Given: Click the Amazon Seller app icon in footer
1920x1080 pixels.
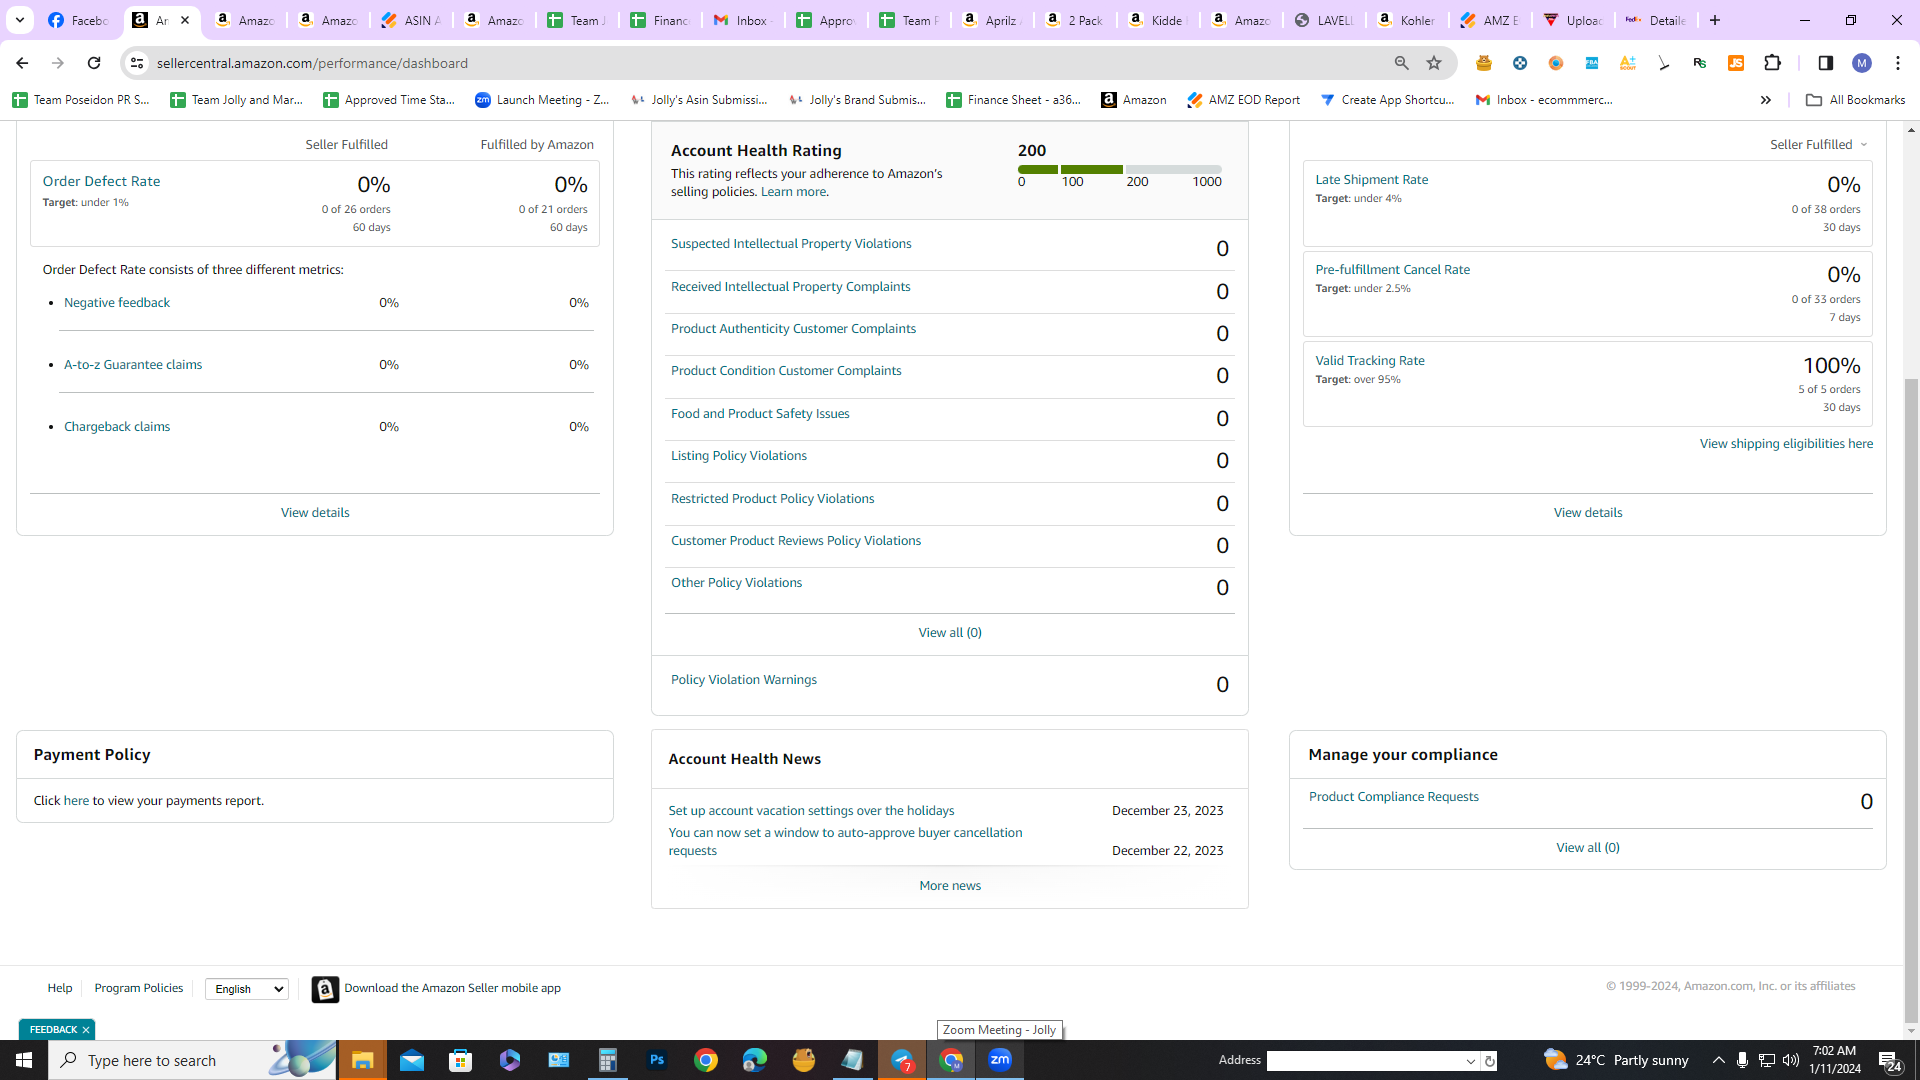Looking at the screenshot, I should tap(325, 989).
